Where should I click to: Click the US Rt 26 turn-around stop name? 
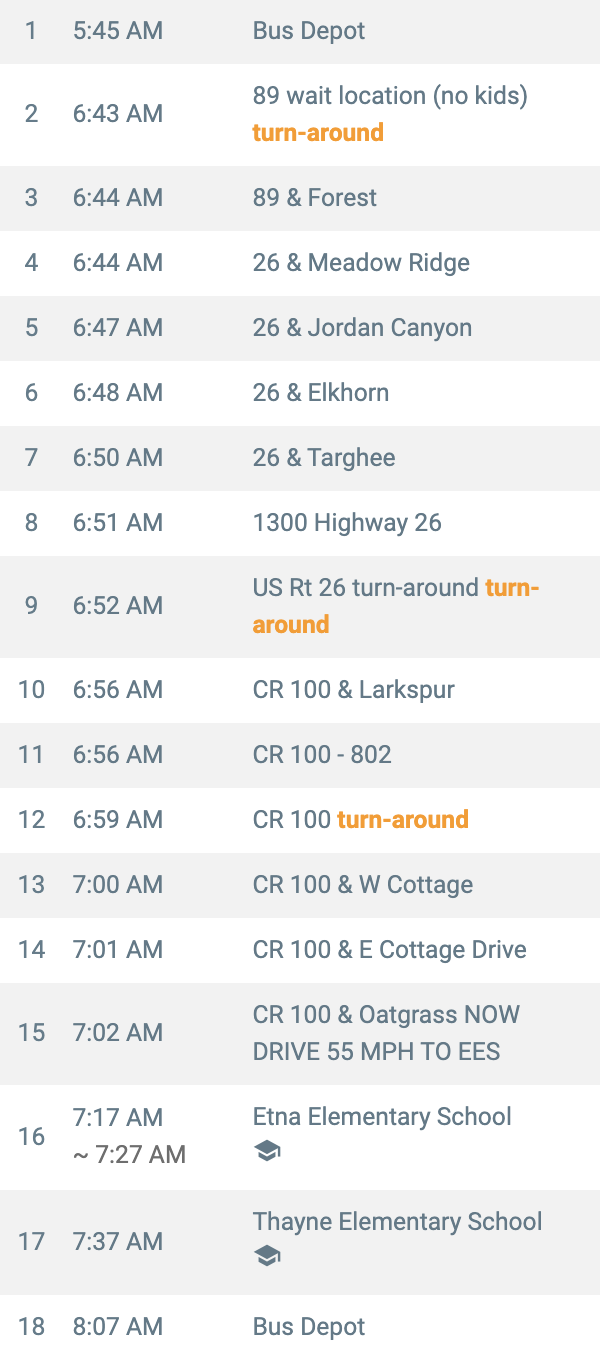pyautogui.click(x=365, y=588)
